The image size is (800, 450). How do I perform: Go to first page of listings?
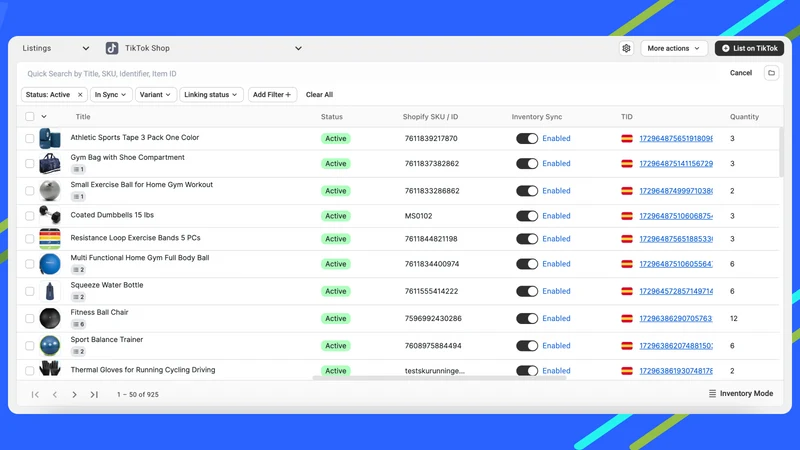pos(35,394)
